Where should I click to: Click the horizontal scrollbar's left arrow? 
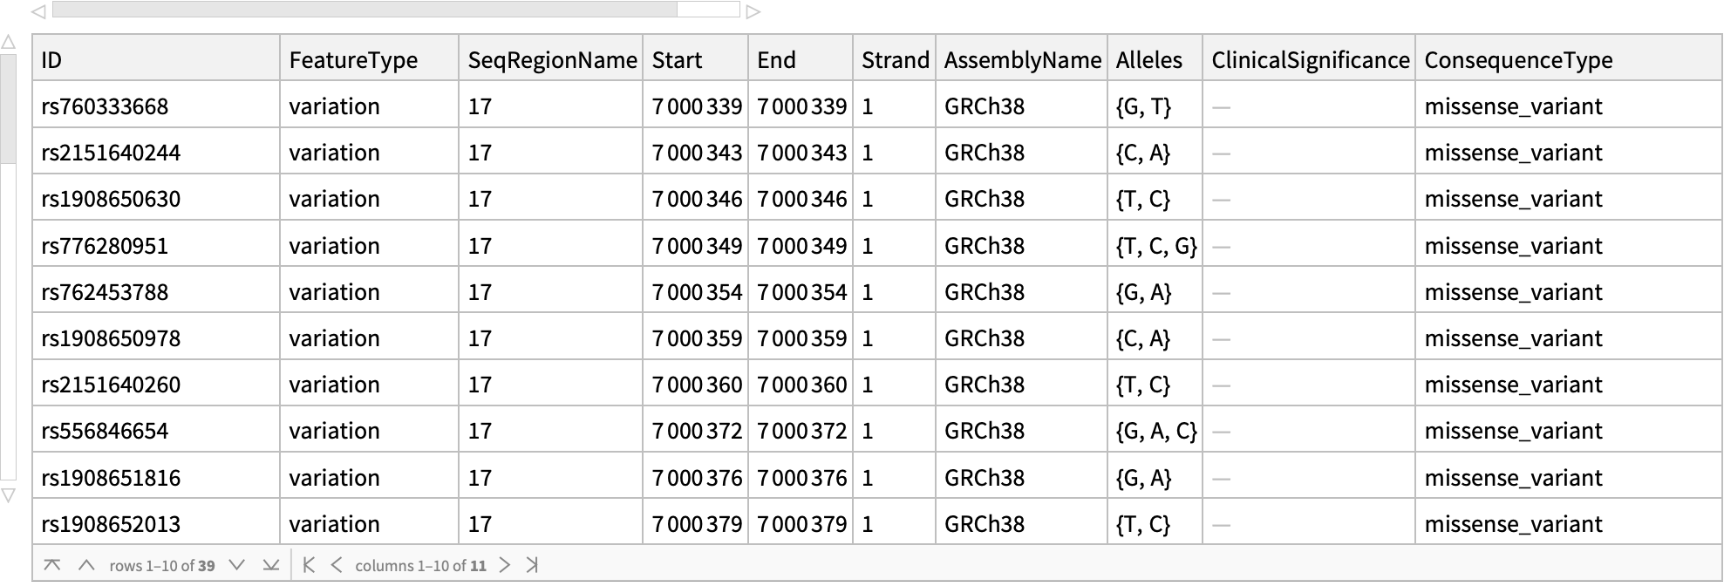tap(38, 11)
